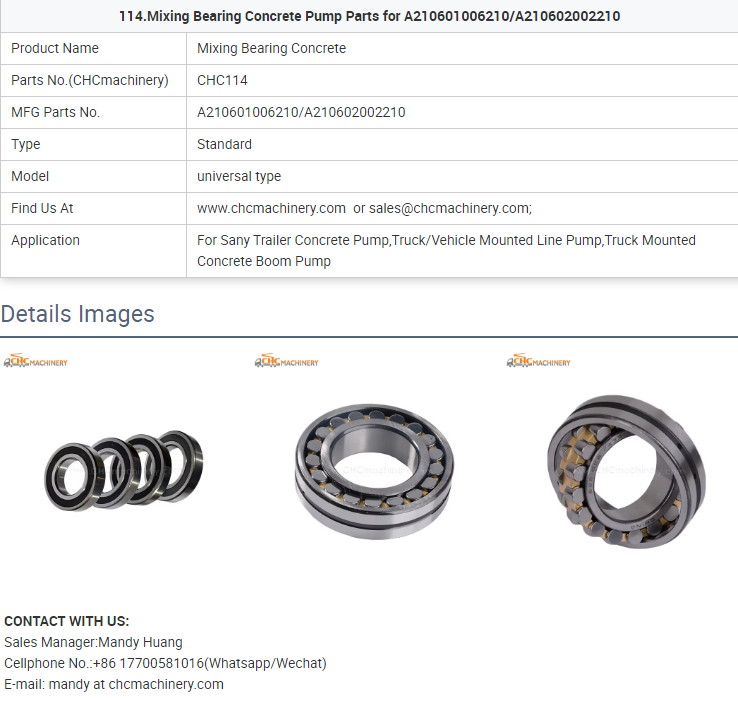Click the CONTACT WITH US heading
Viewport: 738px width, 702px height.
[x=66, y=621]
